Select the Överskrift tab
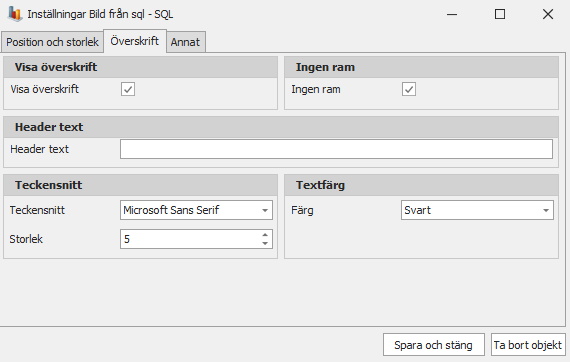 [x=135, y=41]
